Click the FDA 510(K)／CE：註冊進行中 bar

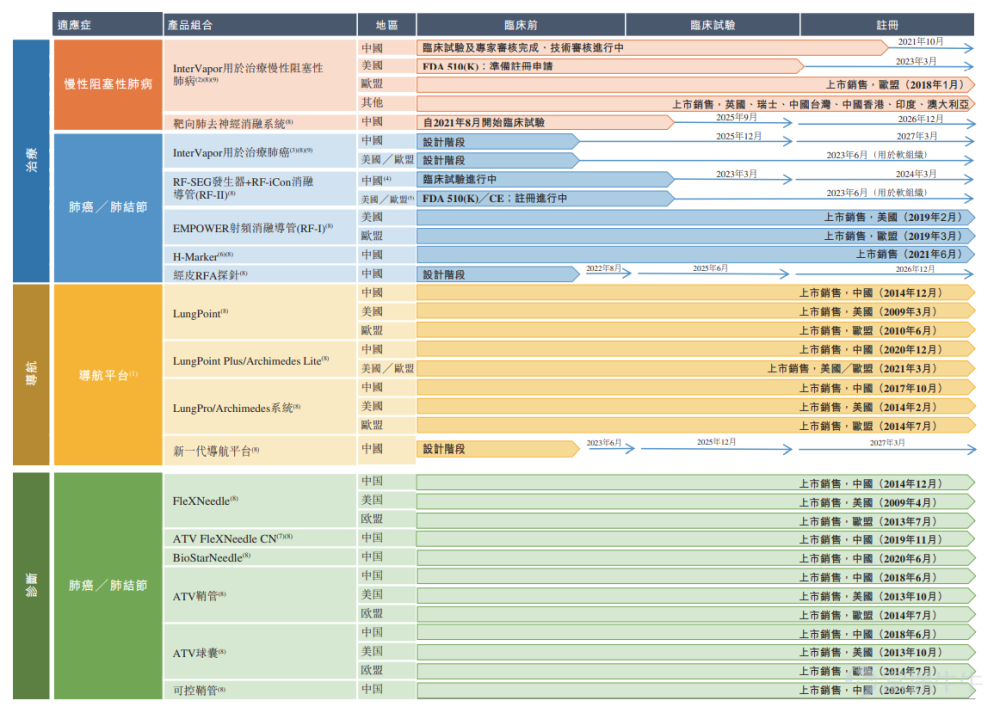[545, 198]
